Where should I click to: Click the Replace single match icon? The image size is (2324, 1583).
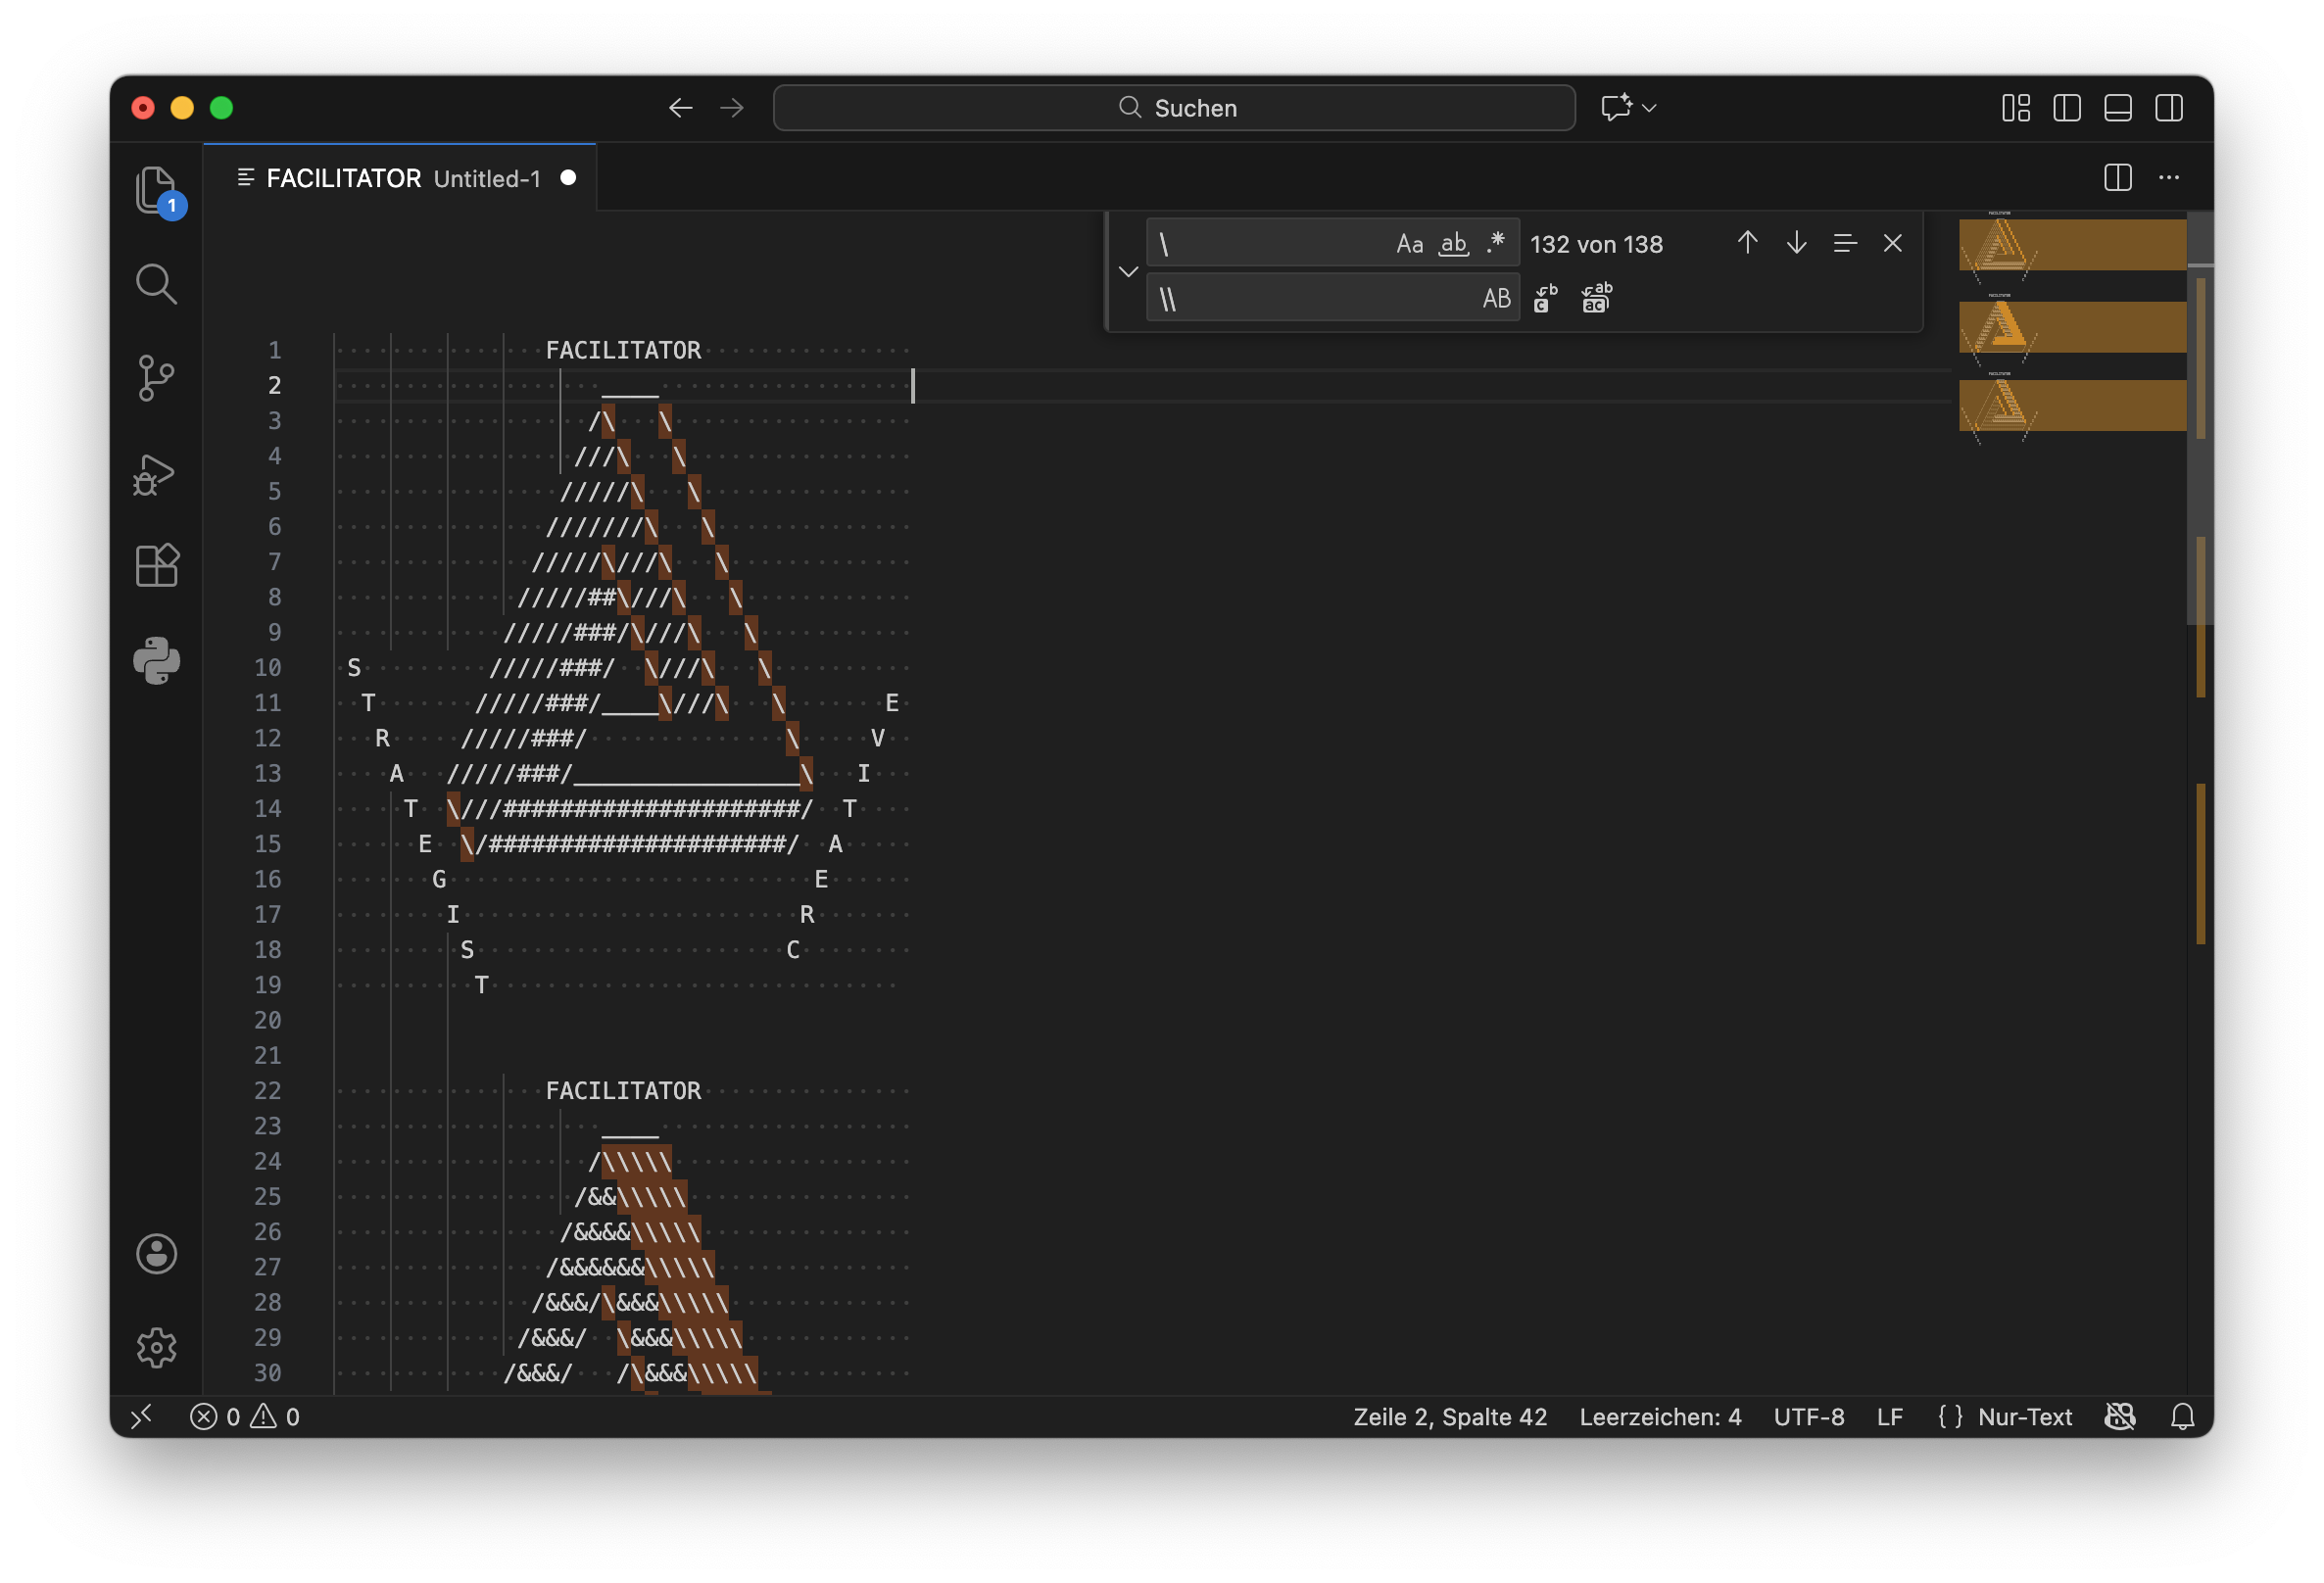(1545, 298)
